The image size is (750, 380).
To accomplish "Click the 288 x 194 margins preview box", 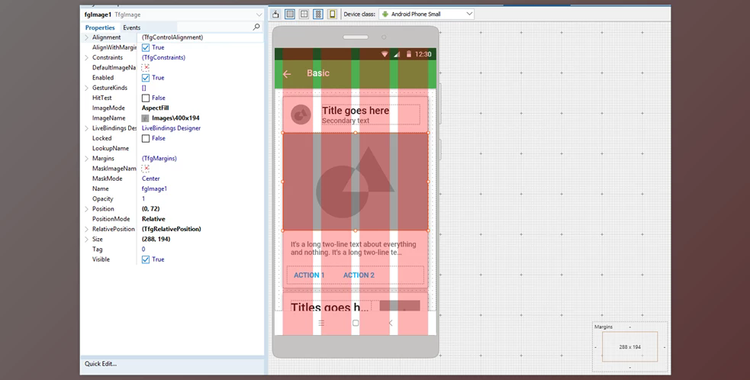I will (630, 346).
